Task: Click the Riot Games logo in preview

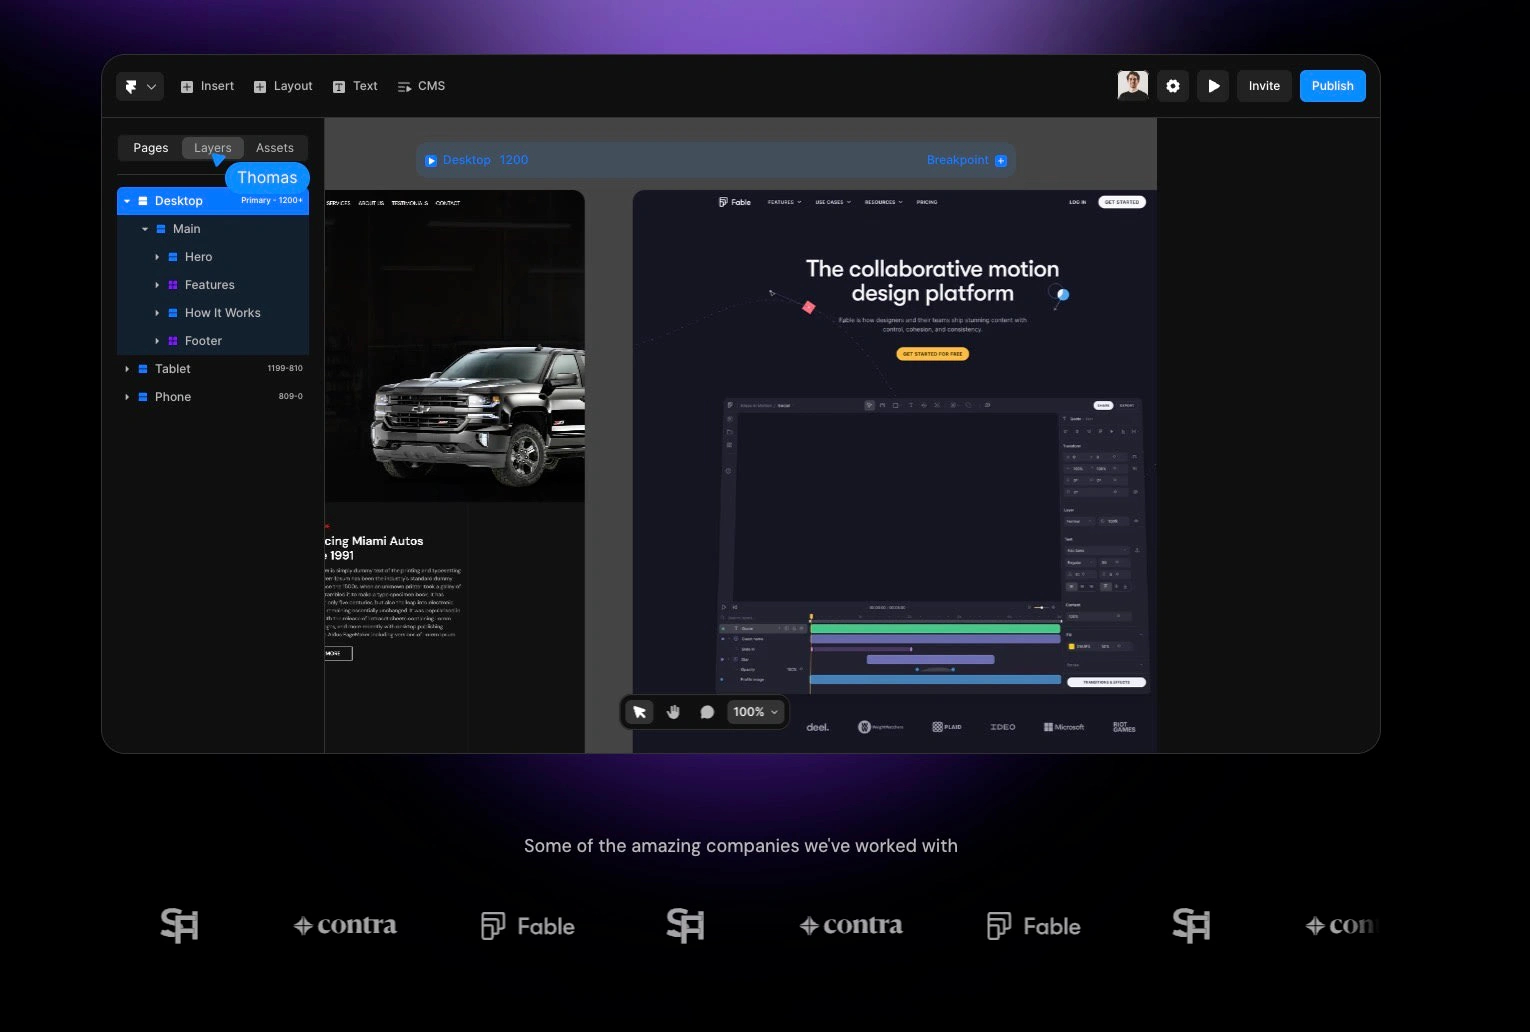Action: click(1124, 727)
